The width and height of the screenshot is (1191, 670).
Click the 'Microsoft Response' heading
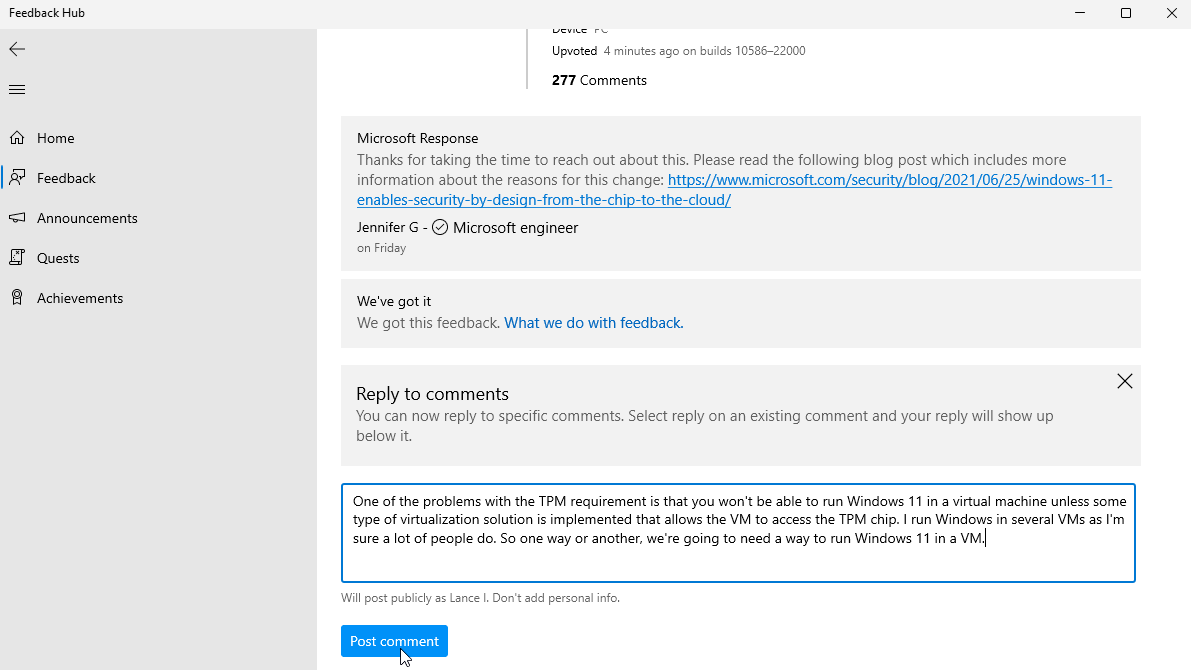pyautogui.click(x=418, y=138)
